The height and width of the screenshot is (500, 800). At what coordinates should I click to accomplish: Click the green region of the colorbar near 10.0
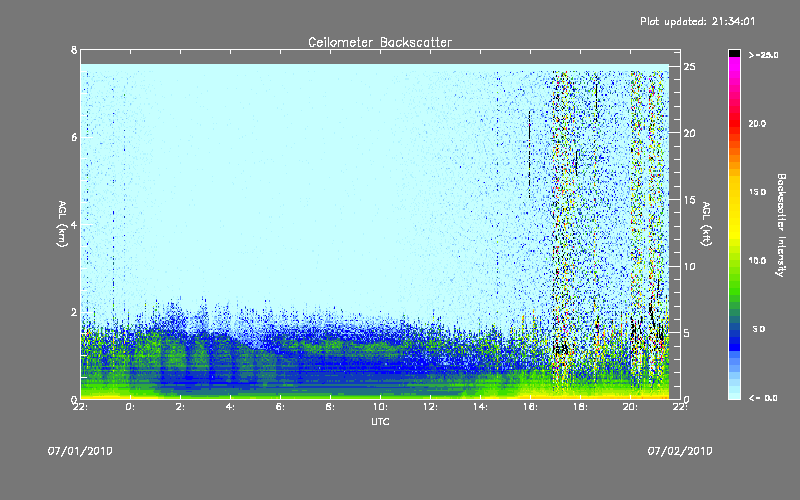[x=734, y=261]
